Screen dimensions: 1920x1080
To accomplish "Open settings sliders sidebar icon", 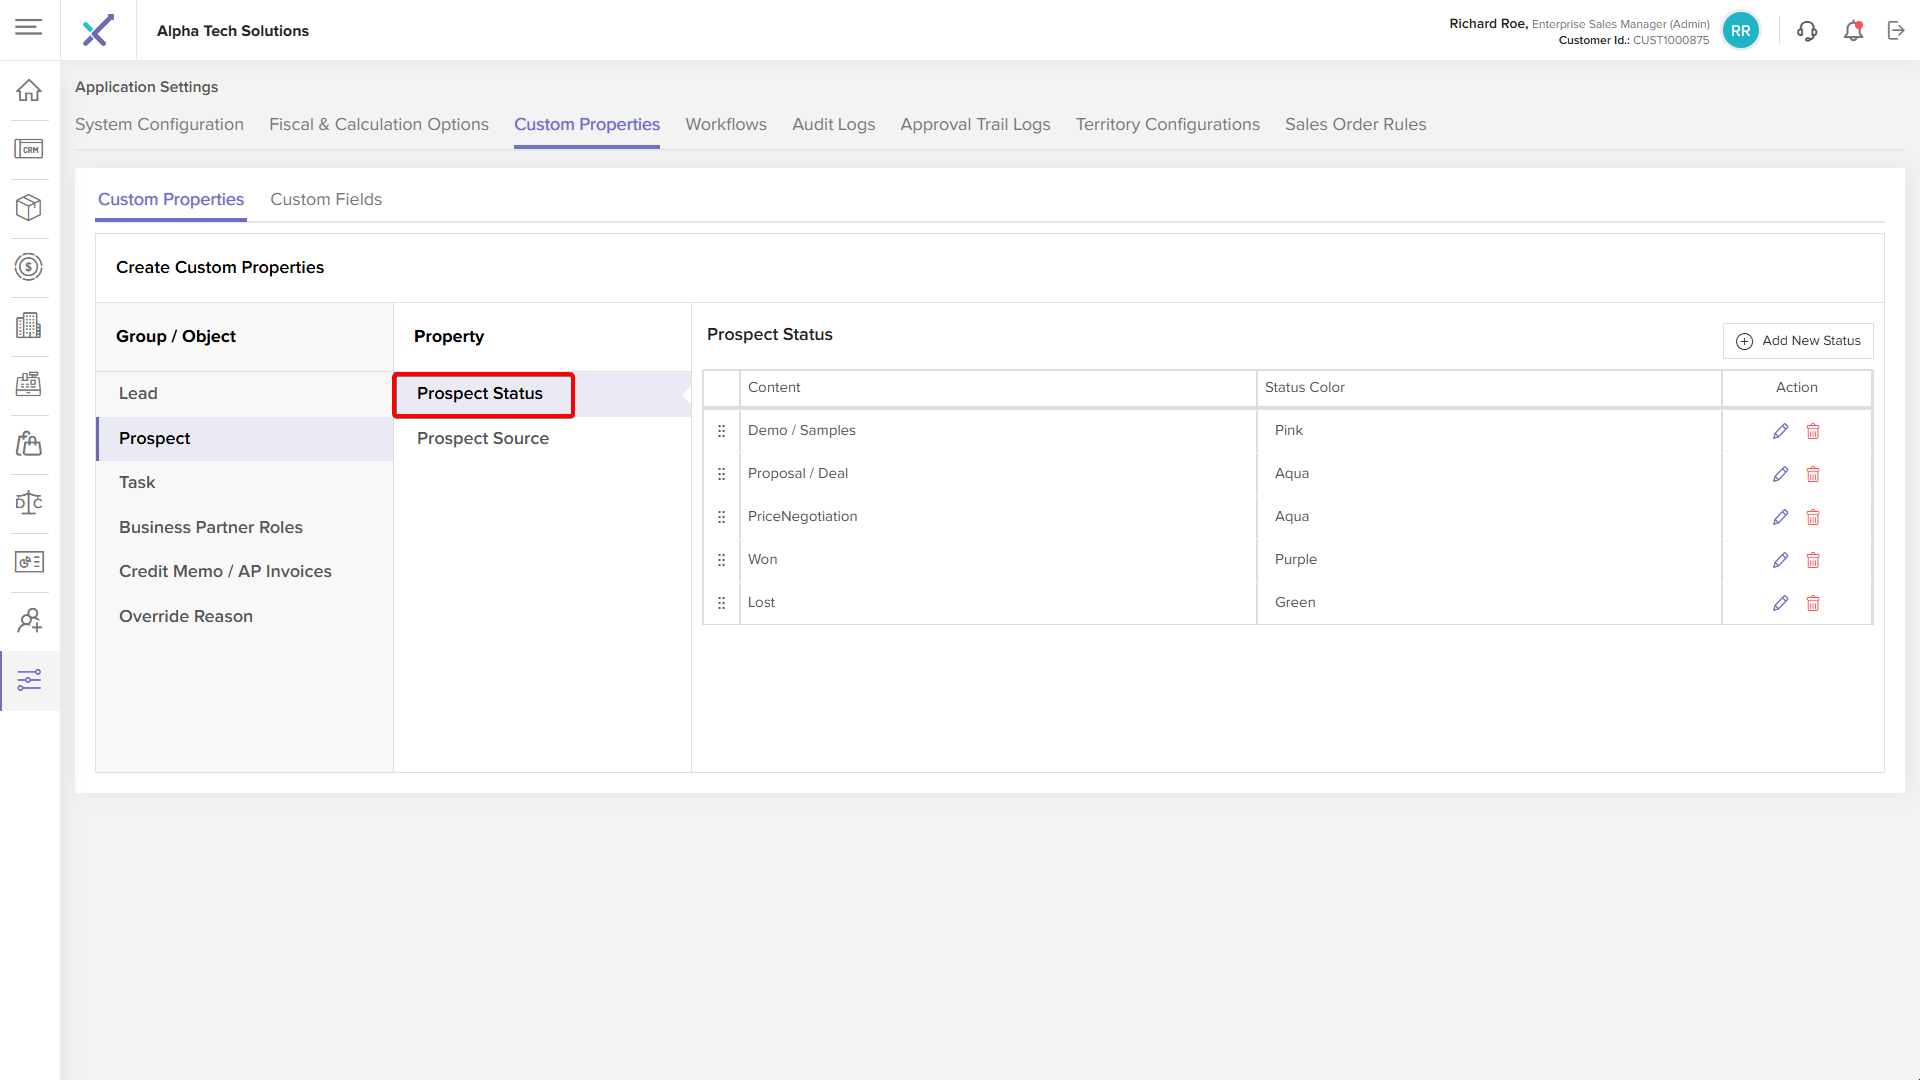I will pyautogui.click(x=29, y=680).
